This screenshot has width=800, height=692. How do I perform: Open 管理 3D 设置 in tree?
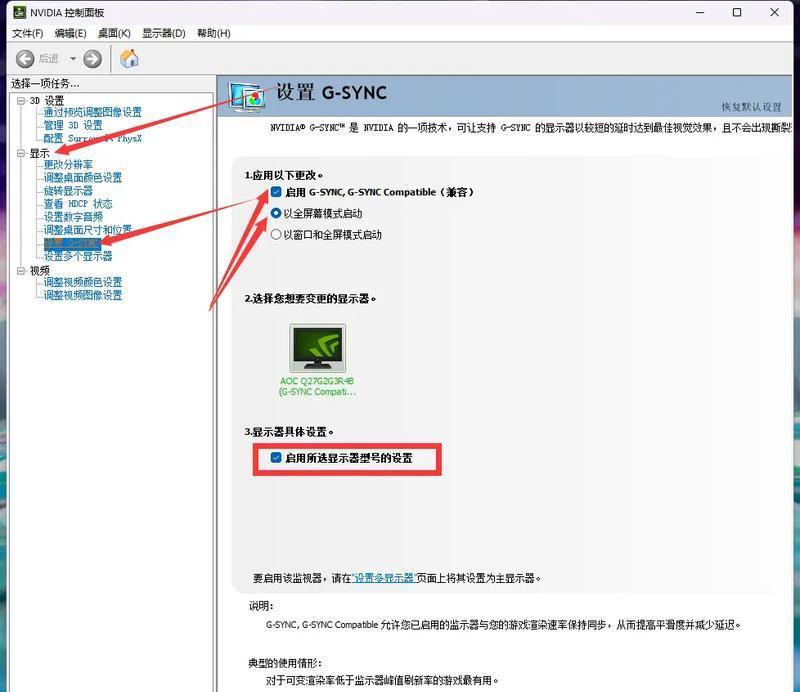73,126
